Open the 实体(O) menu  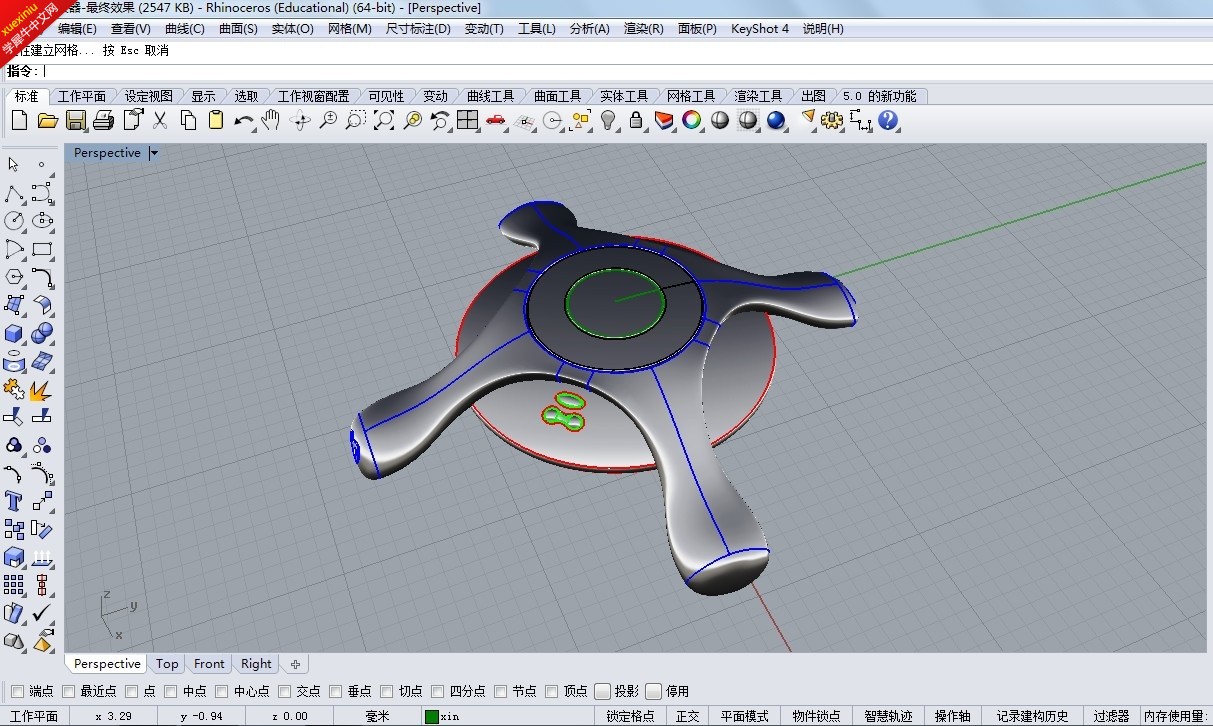pos(292,29)
